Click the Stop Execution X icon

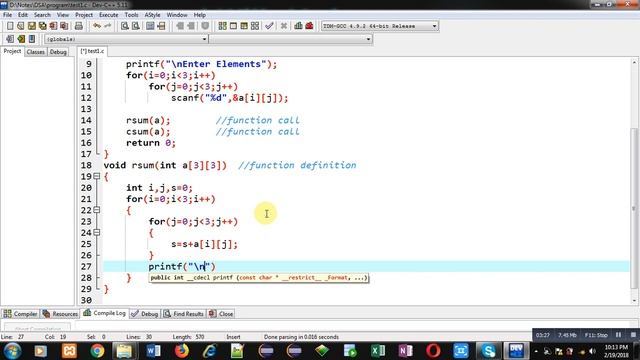pos(284,26)
